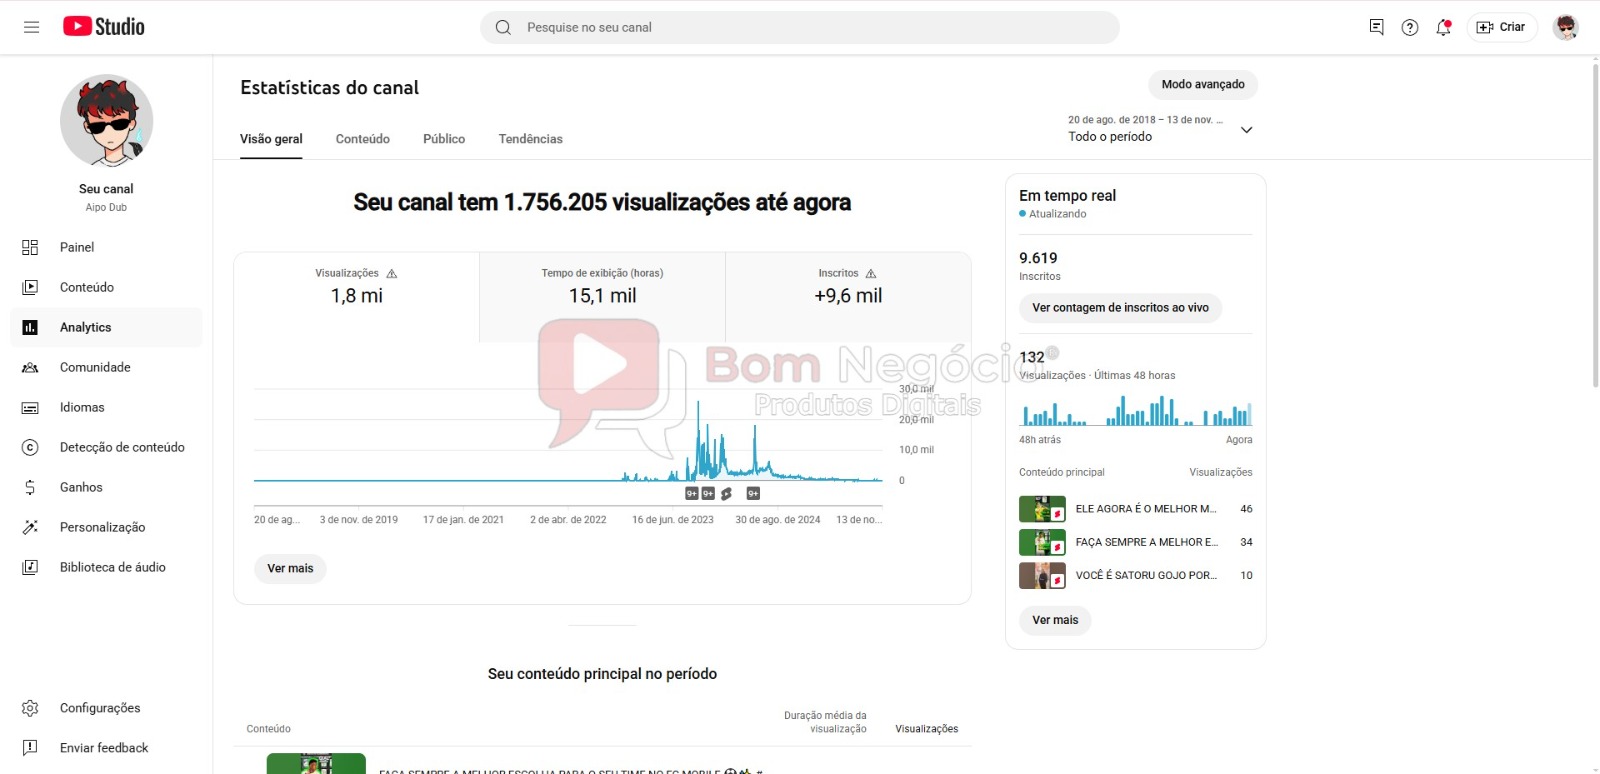Click the YouTube Studio logo
Image resolution: width=1600 pixels, height=774 pixels.
(x=104, y=27)
